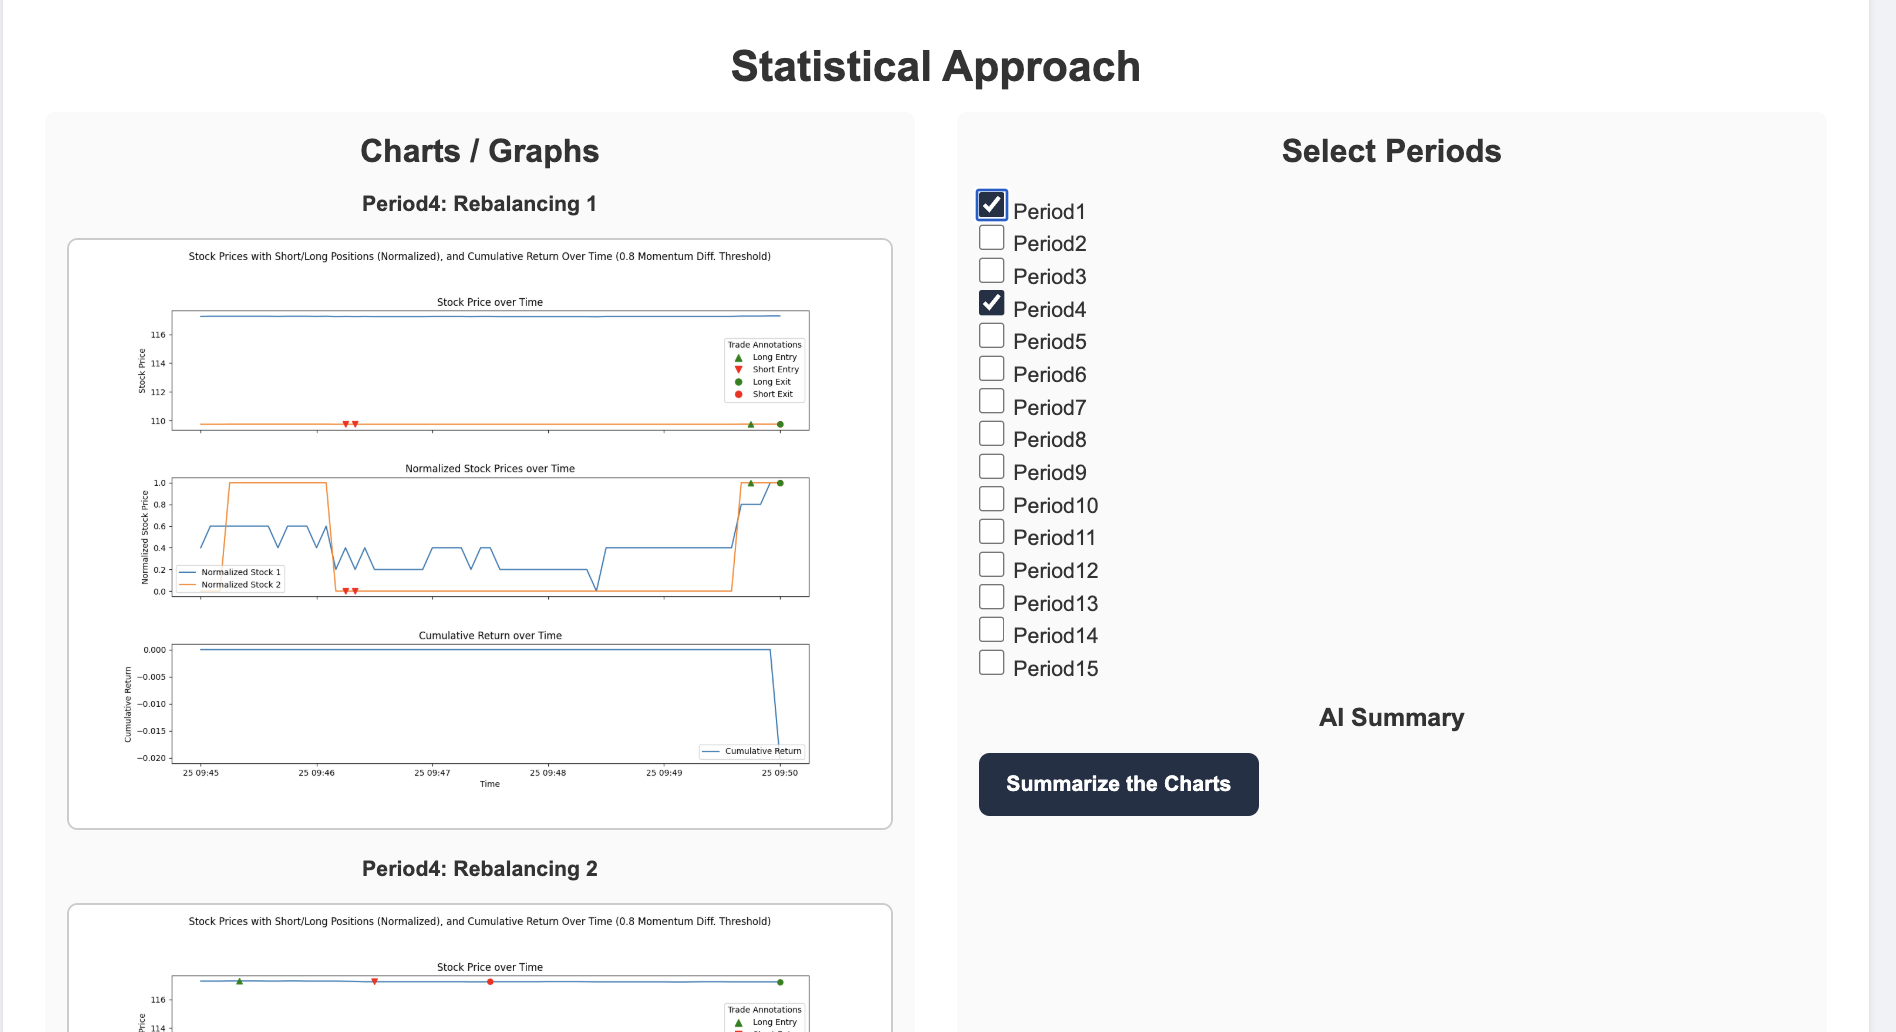Check the Period3 checkbox
The height and width of the screenshot is (1032, 1896).
coord(991,270)
